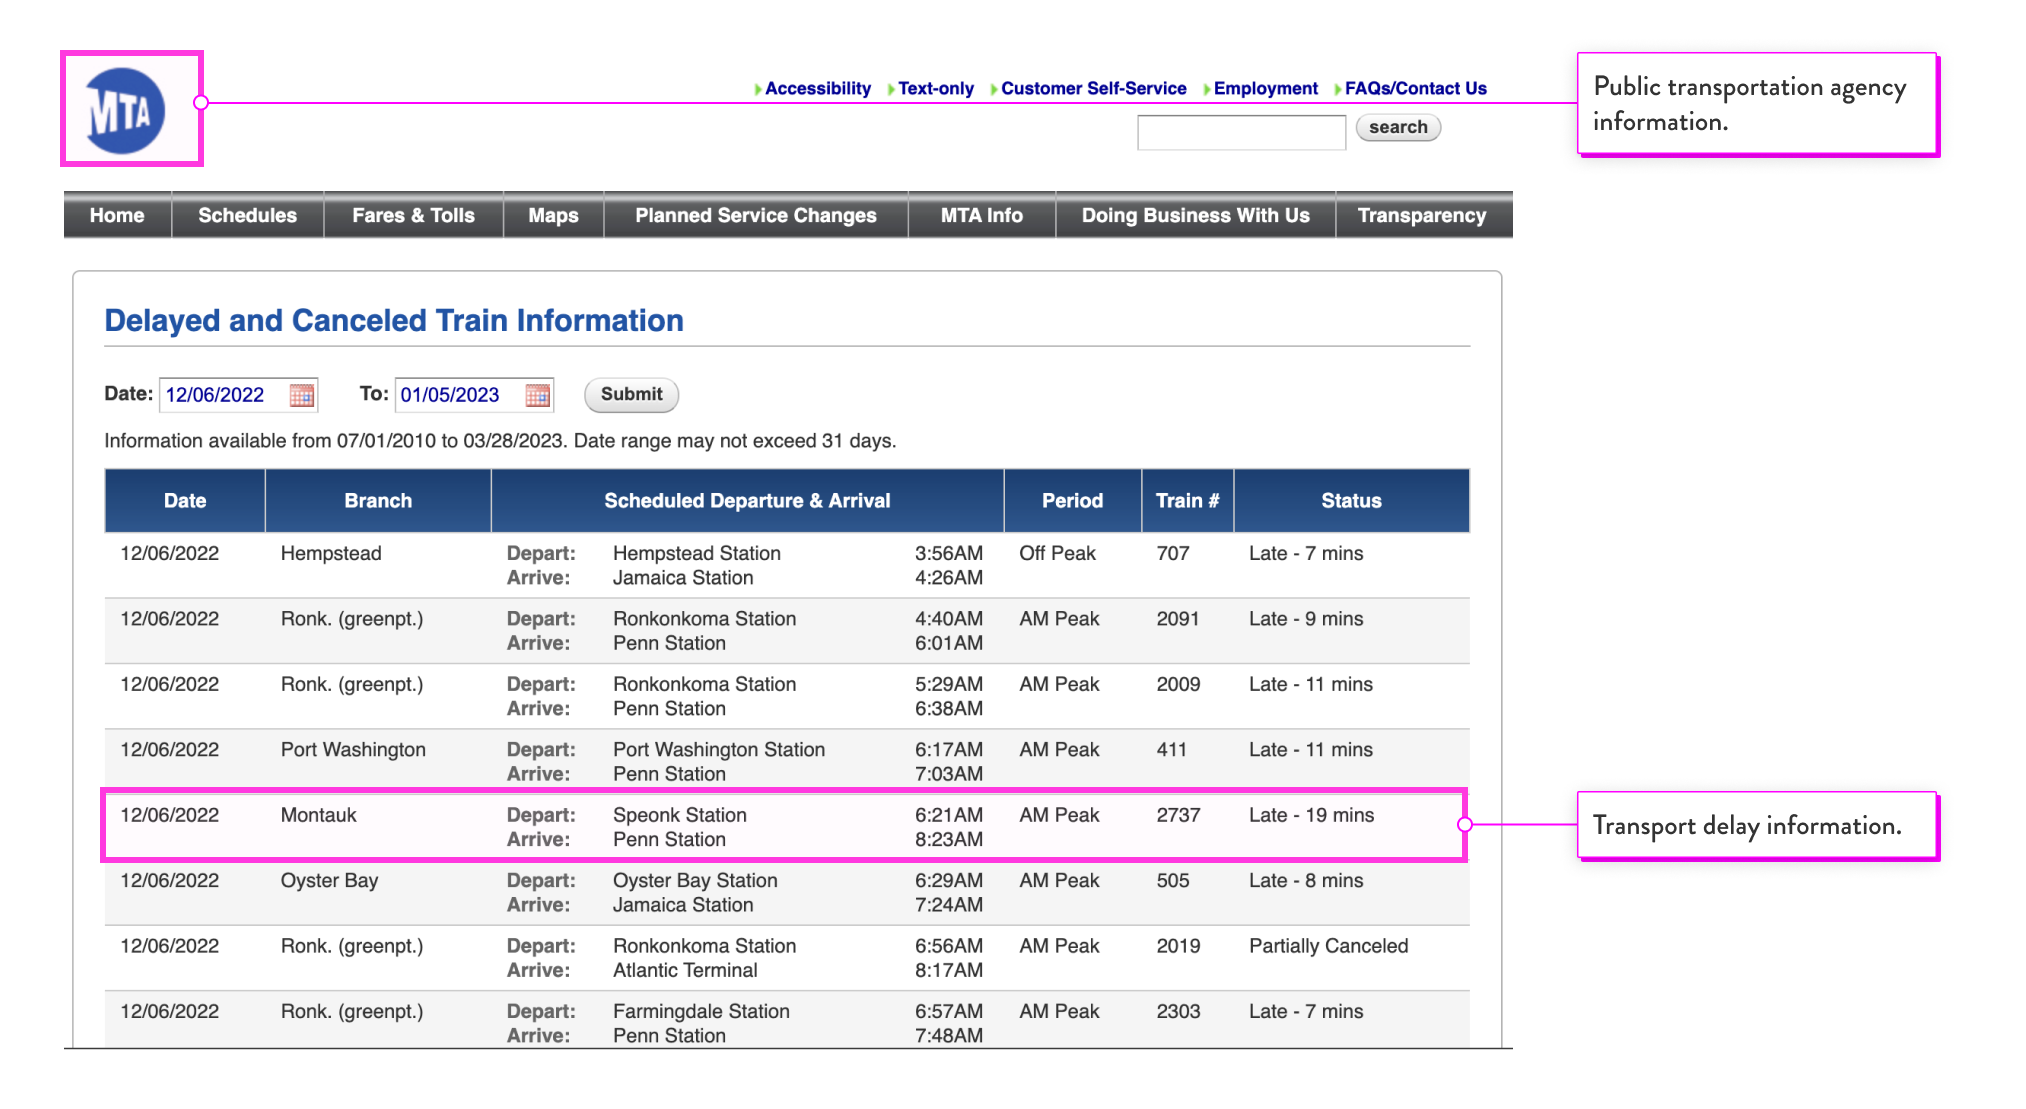
Task: Open the Text-only link
Action: coord(935,88)
